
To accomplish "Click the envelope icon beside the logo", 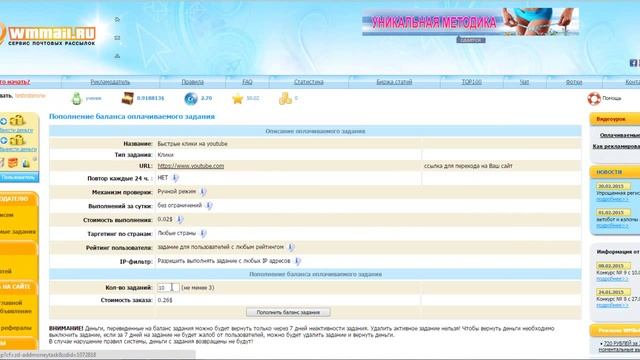I will 117,38.
